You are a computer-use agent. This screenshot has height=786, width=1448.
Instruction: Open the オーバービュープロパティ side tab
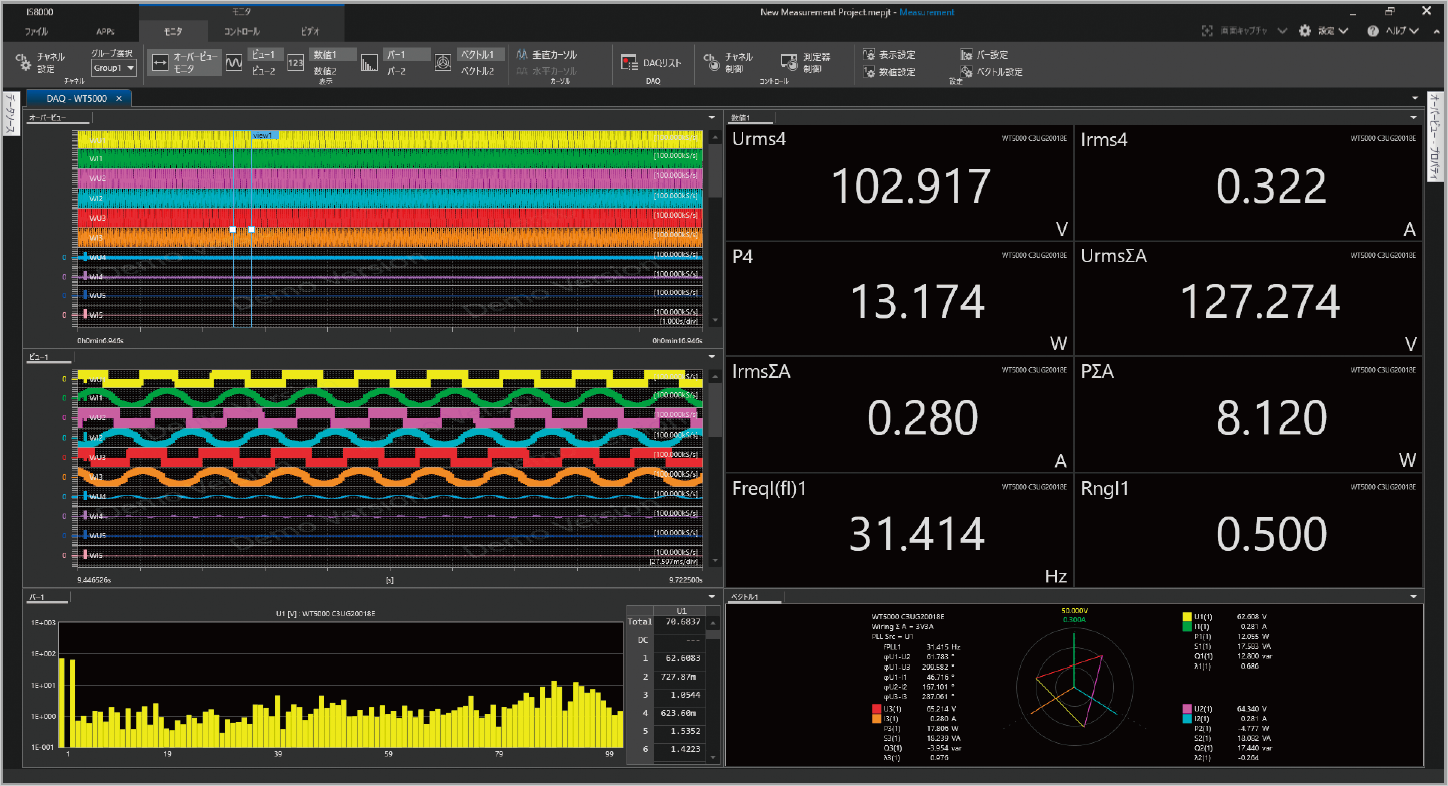pyautogui.click(x=1434, y=136)
